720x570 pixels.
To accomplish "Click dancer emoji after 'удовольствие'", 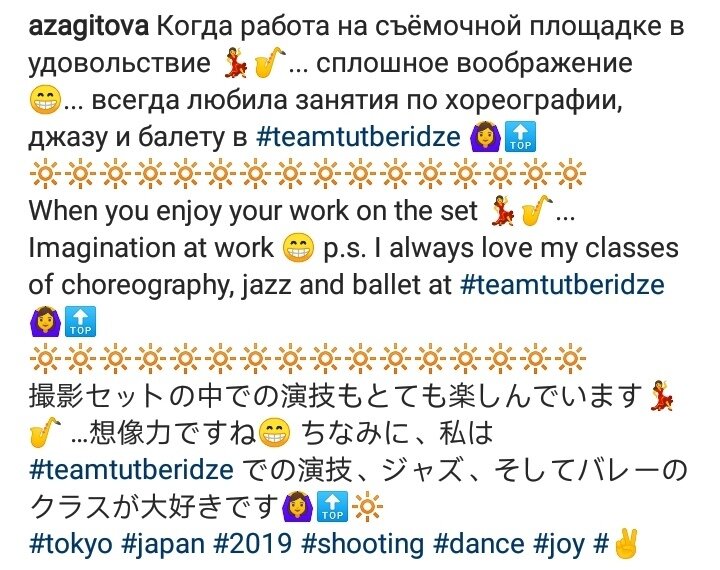I will point(236,63).
